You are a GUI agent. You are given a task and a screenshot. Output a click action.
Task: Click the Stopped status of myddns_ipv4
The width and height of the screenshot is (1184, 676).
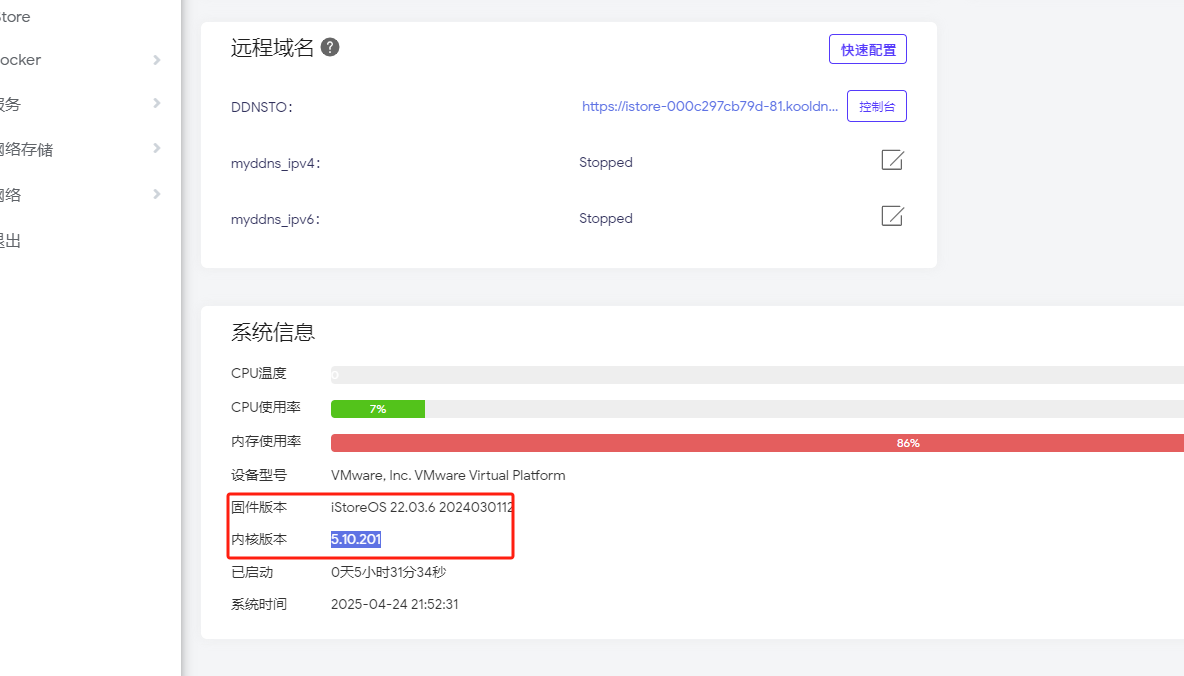[x=606, y=162]
